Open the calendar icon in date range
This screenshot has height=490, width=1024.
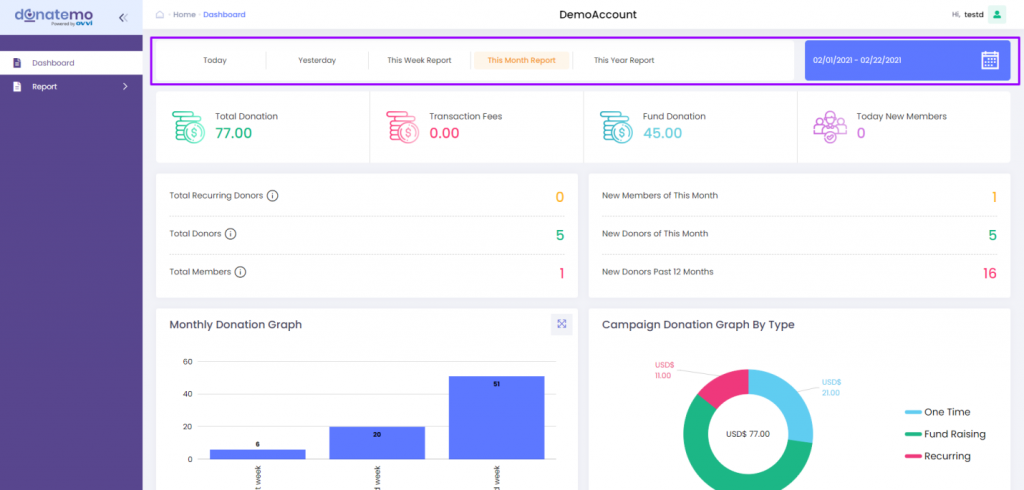pos(990,60)
